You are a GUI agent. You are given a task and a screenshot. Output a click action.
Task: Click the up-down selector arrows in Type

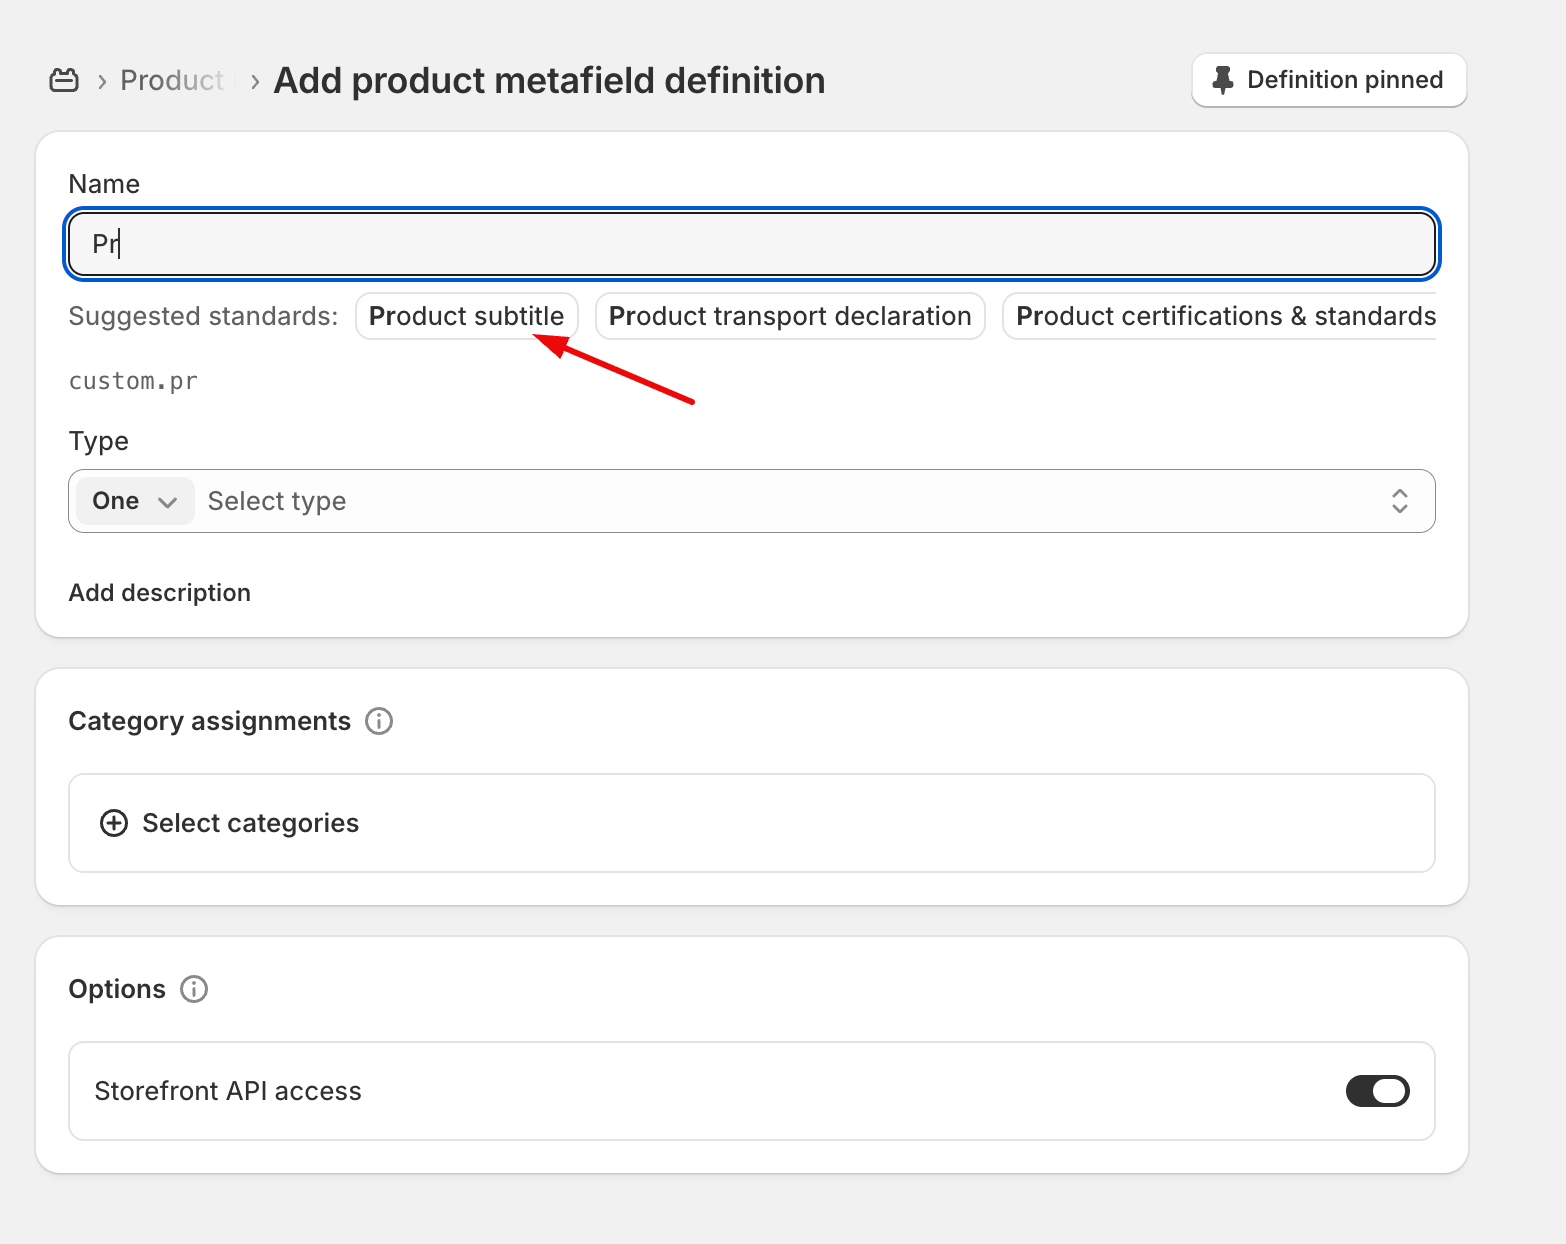click(x=1399, y=501)
